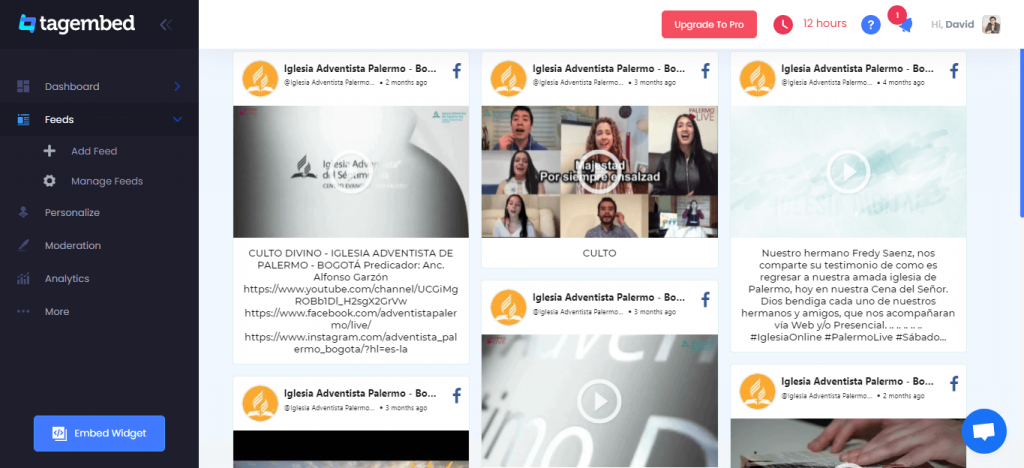This screenshot has width=1024, height=468.
Task: Play the CULTO DIVINO video
Action: tap(351, 172)
